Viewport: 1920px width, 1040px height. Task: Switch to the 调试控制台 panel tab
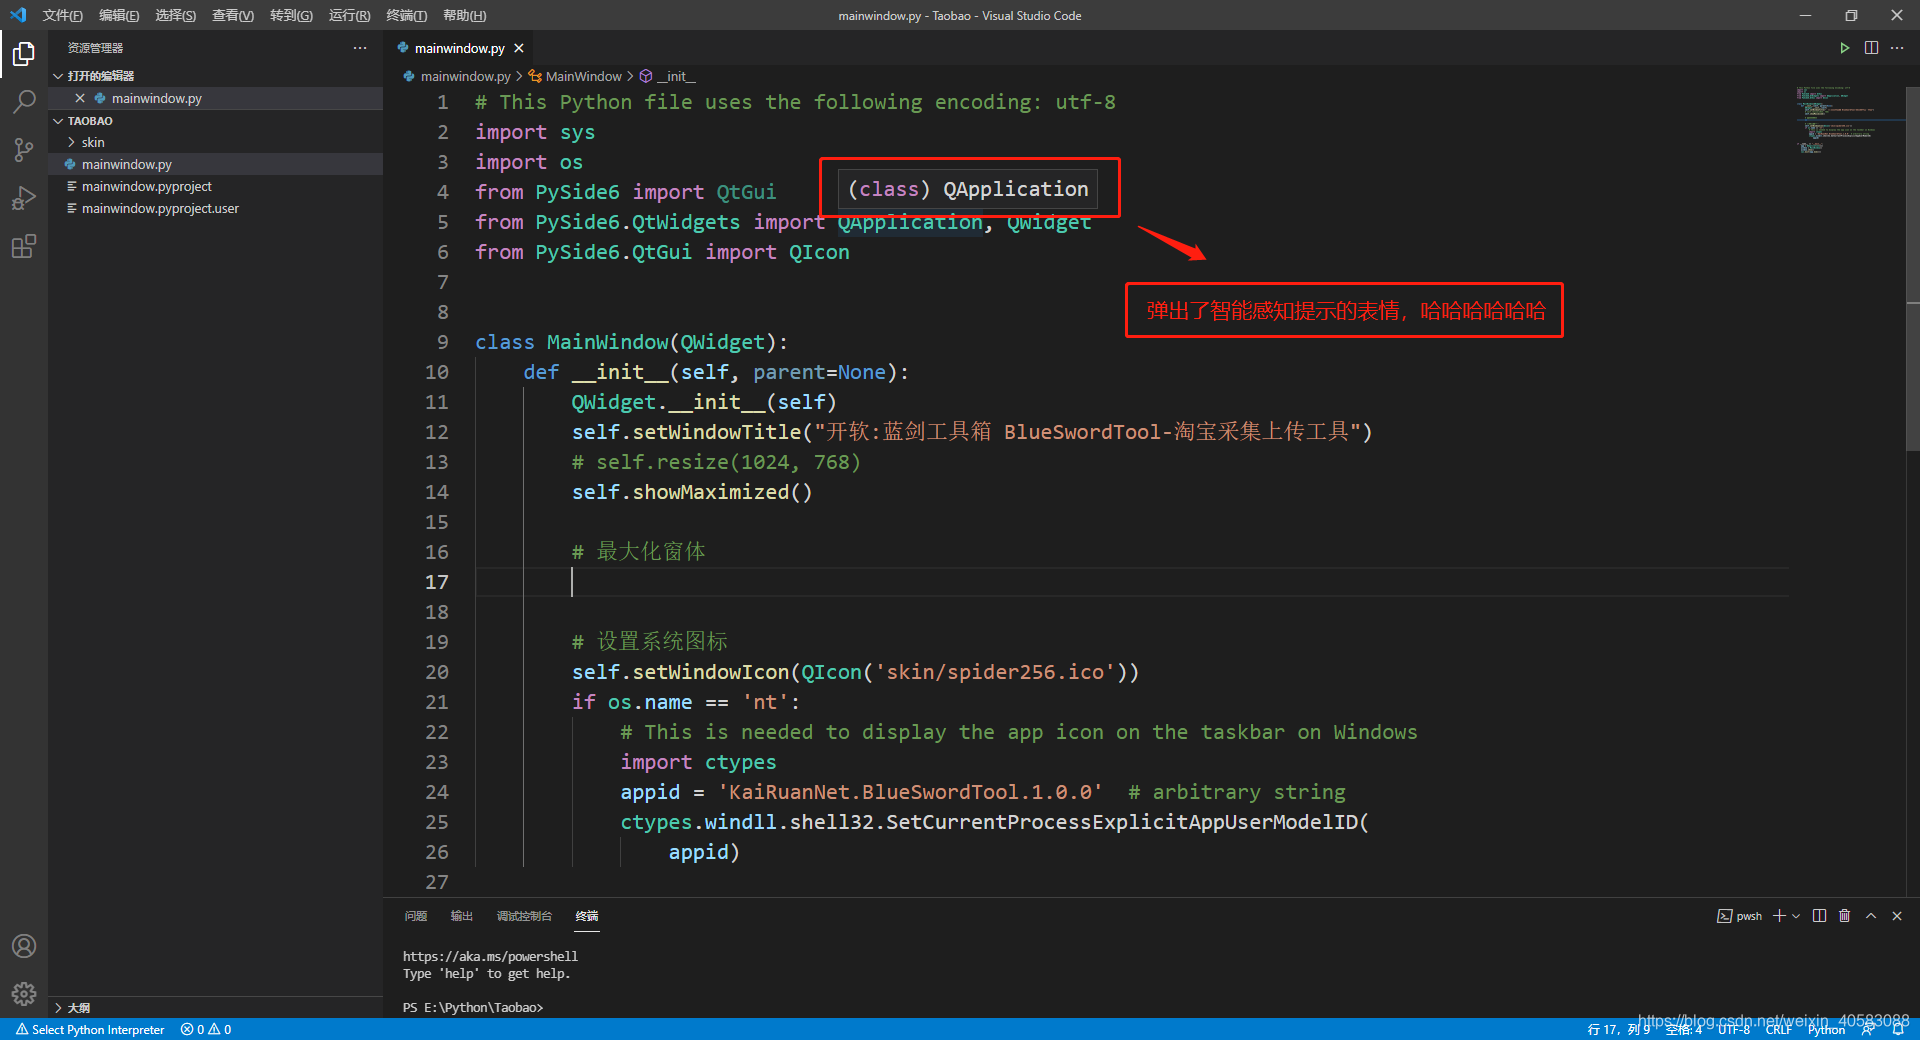tap(524, 916)
